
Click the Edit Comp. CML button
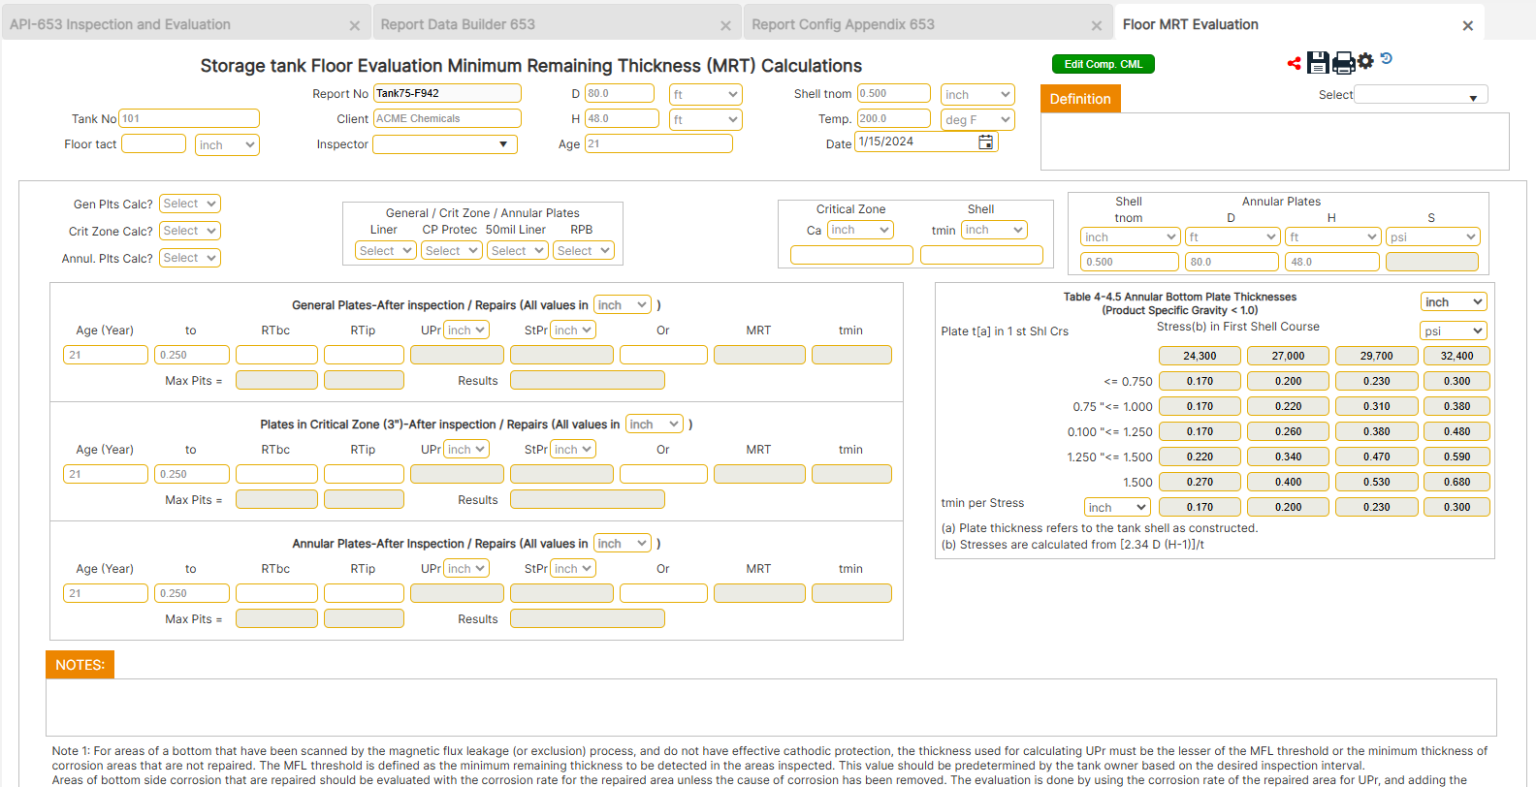tap(1103, 62)
